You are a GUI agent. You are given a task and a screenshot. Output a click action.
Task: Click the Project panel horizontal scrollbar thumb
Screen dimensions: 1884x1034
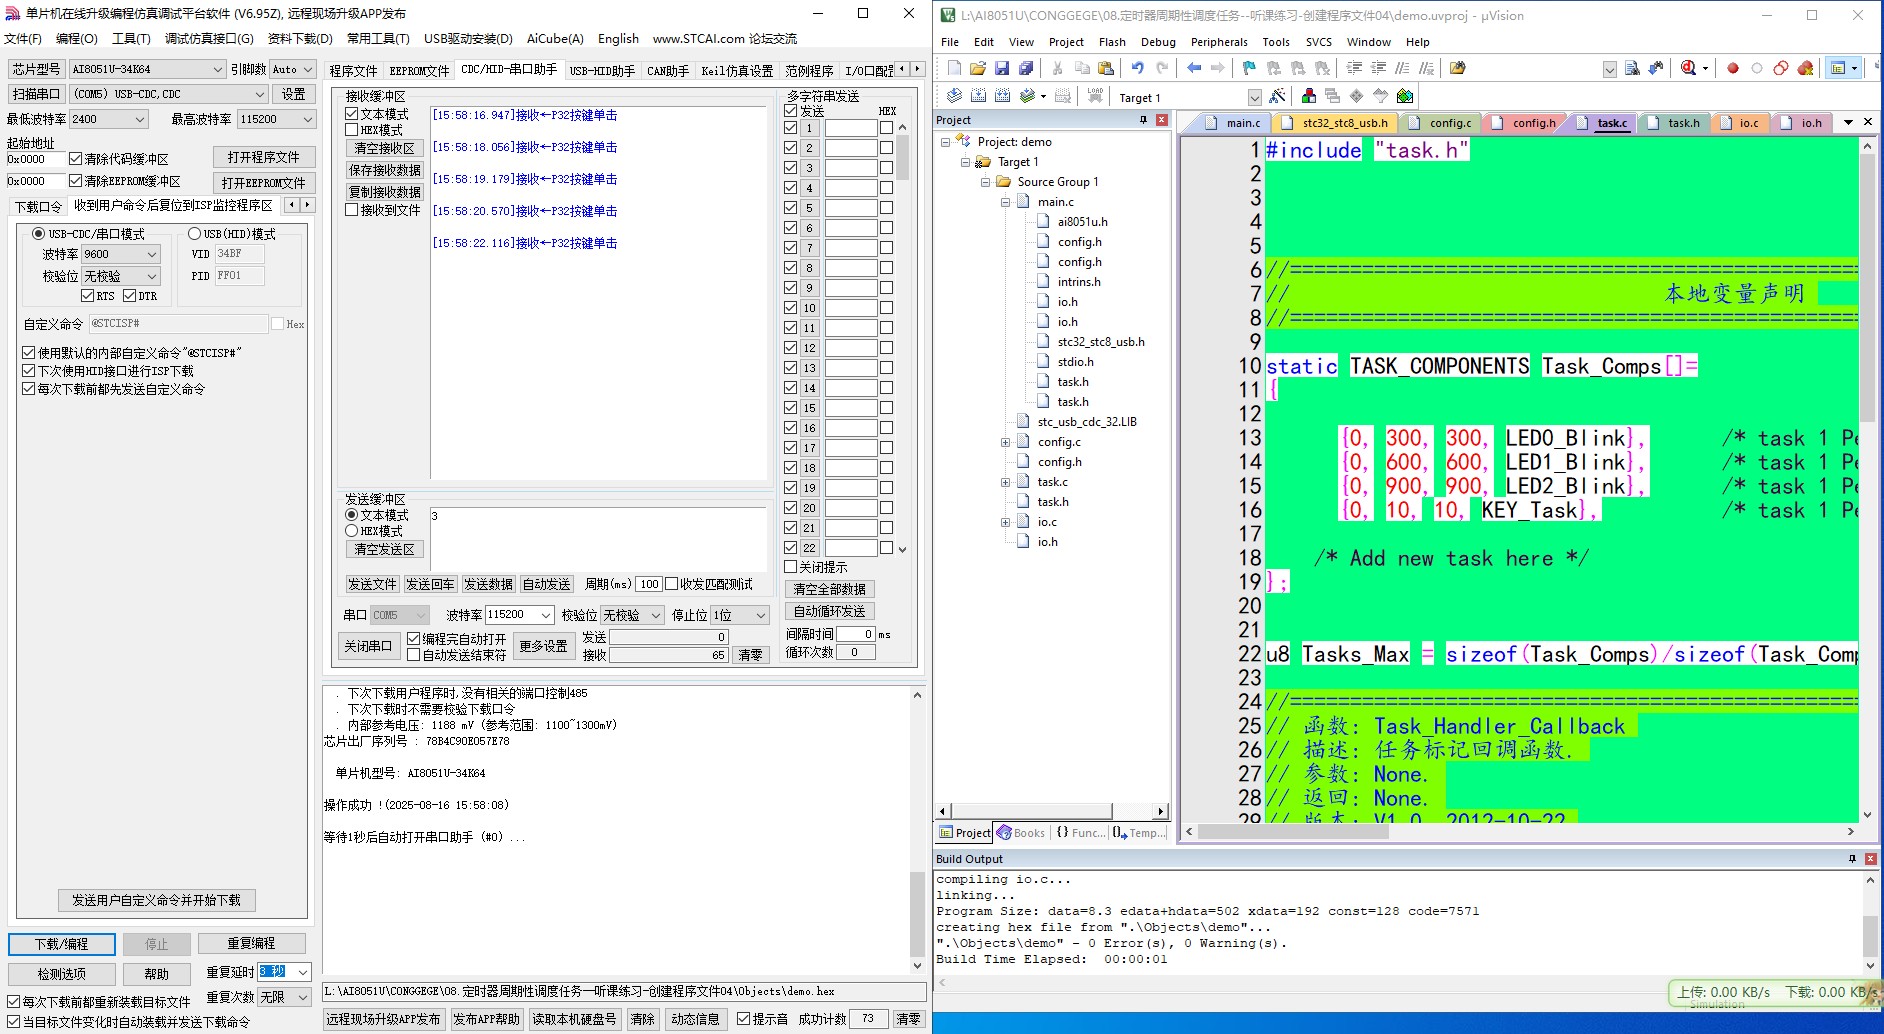[1032, 811]
